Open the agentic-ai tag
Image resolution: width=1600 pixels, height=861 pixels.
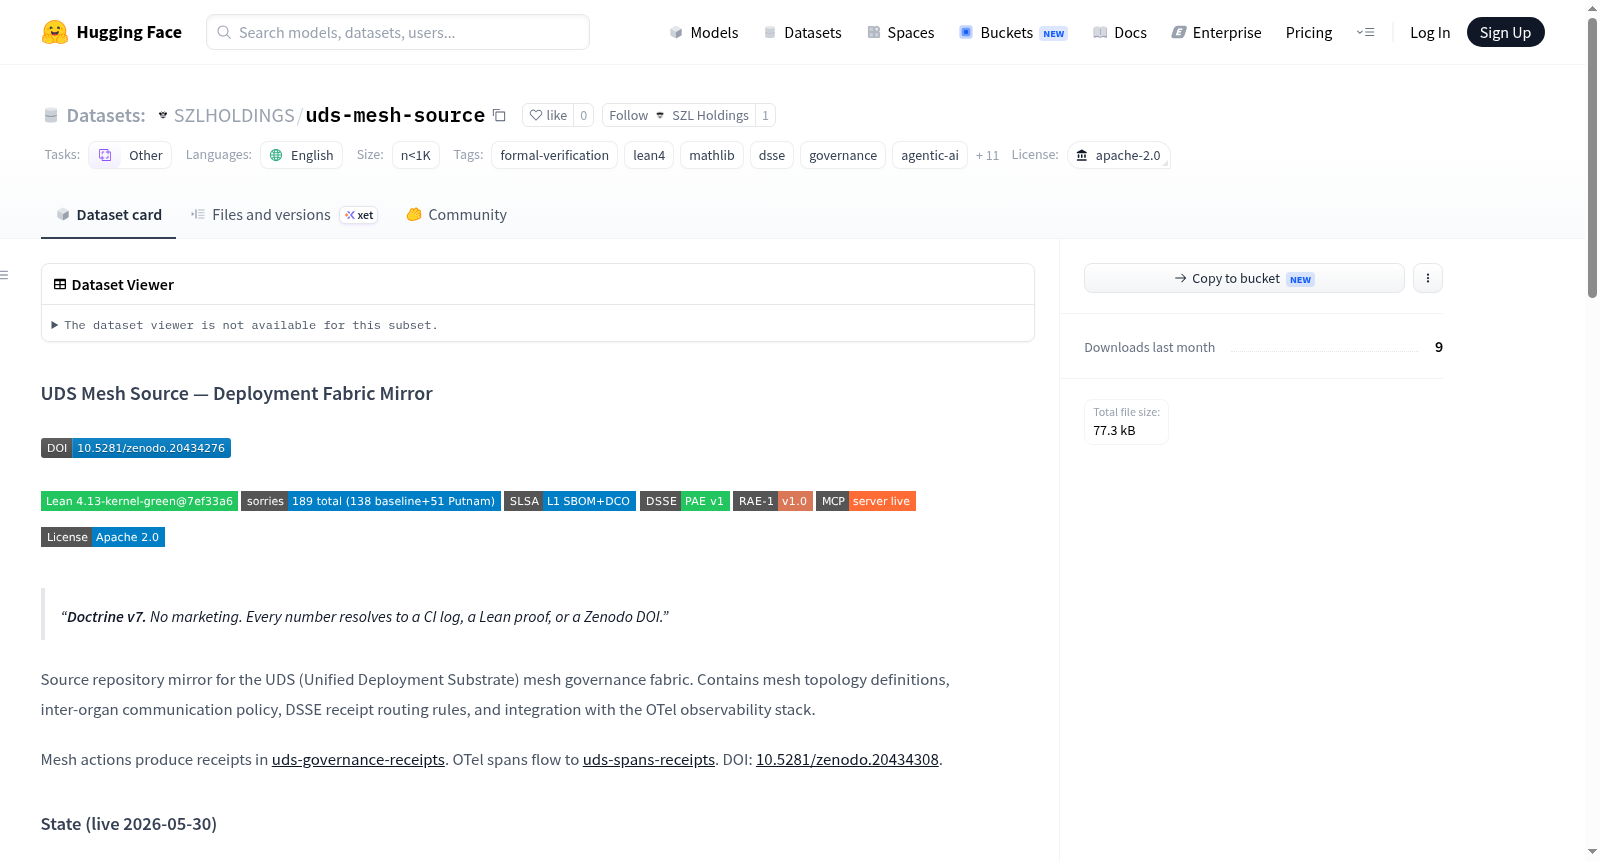[x=930, y=155]
